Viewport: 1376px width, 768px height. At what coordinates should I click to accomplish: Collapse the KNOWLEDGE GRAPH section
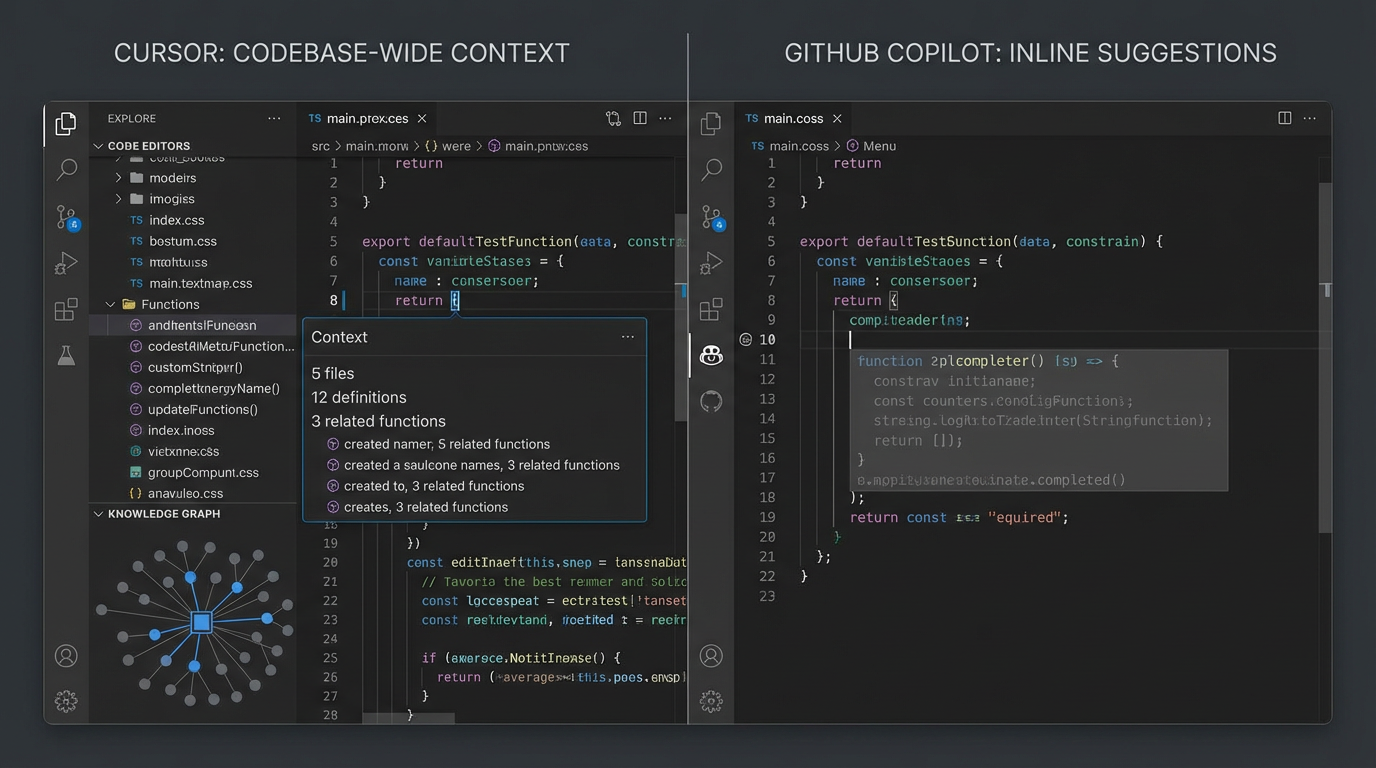(97, 513)
